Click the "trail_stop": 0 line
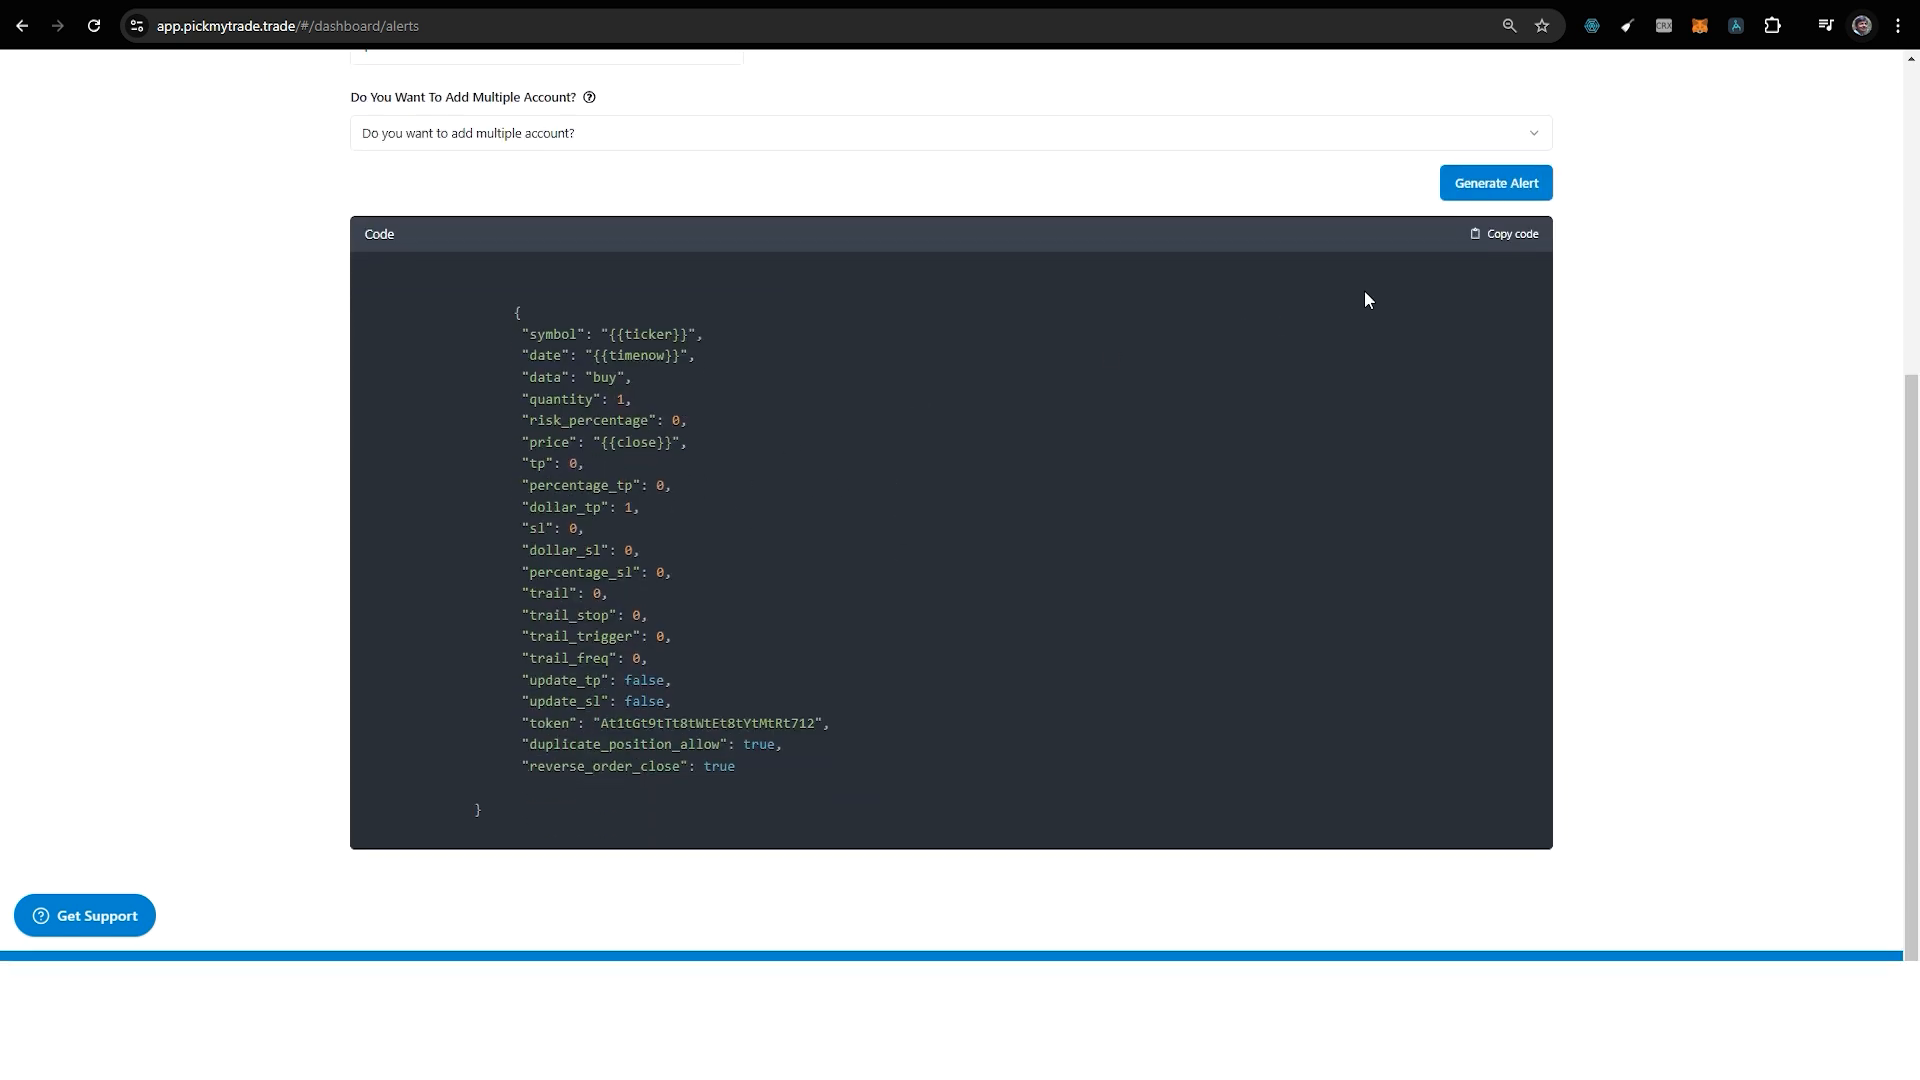The height and width of the screenshot is (1080, 1920). point(584,615)
